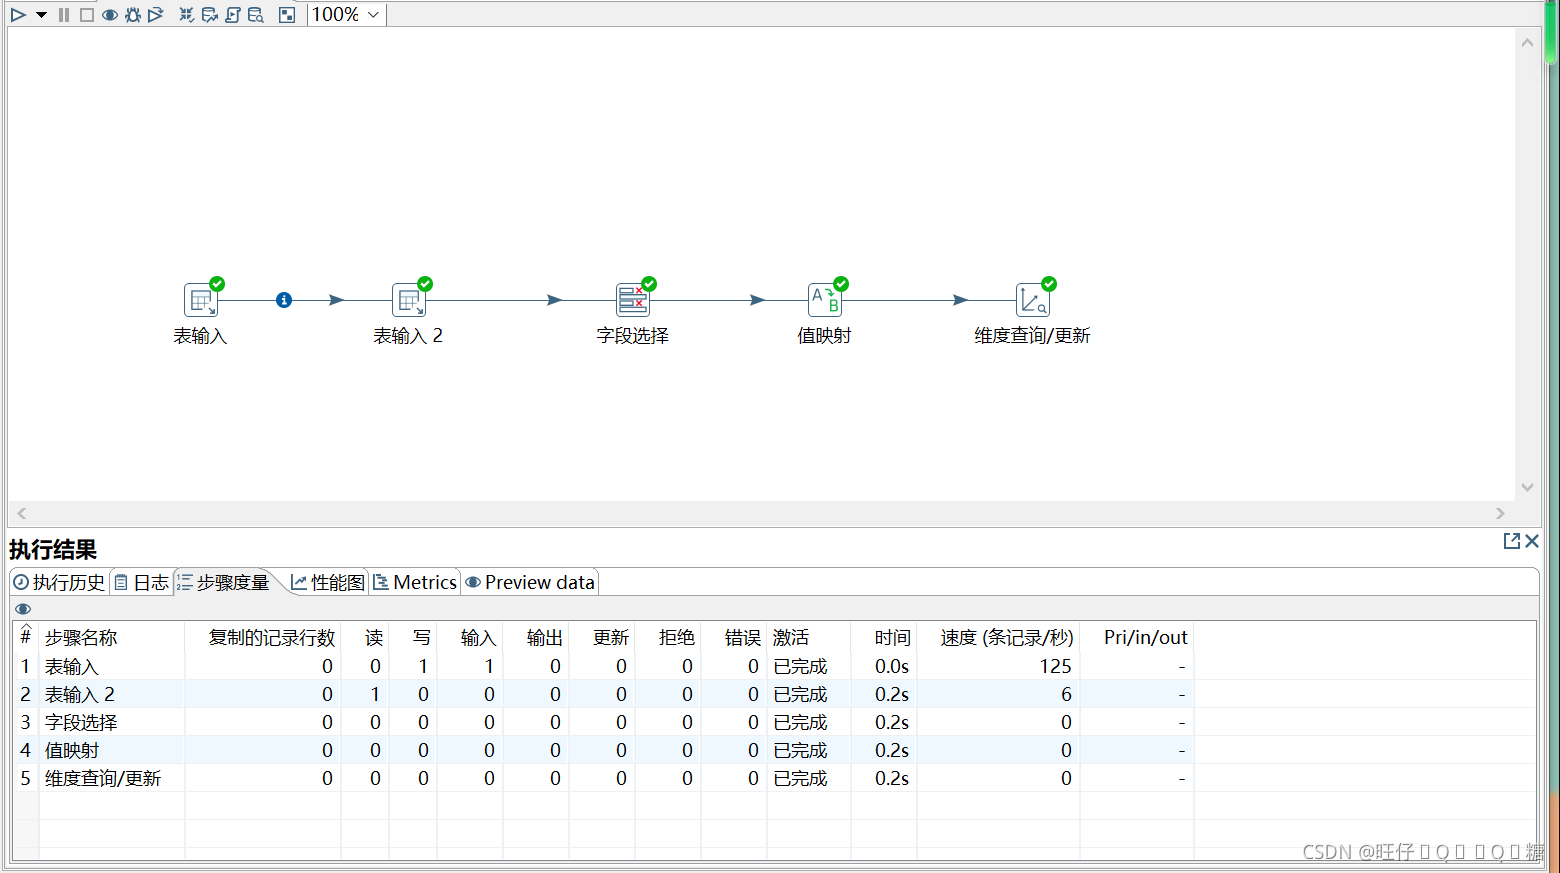Image resolution: width=1560 pixels, height=873 pixels.
Task: Sort by the 激活 column header
Action: pyautogui.click(x=808, y=638)
